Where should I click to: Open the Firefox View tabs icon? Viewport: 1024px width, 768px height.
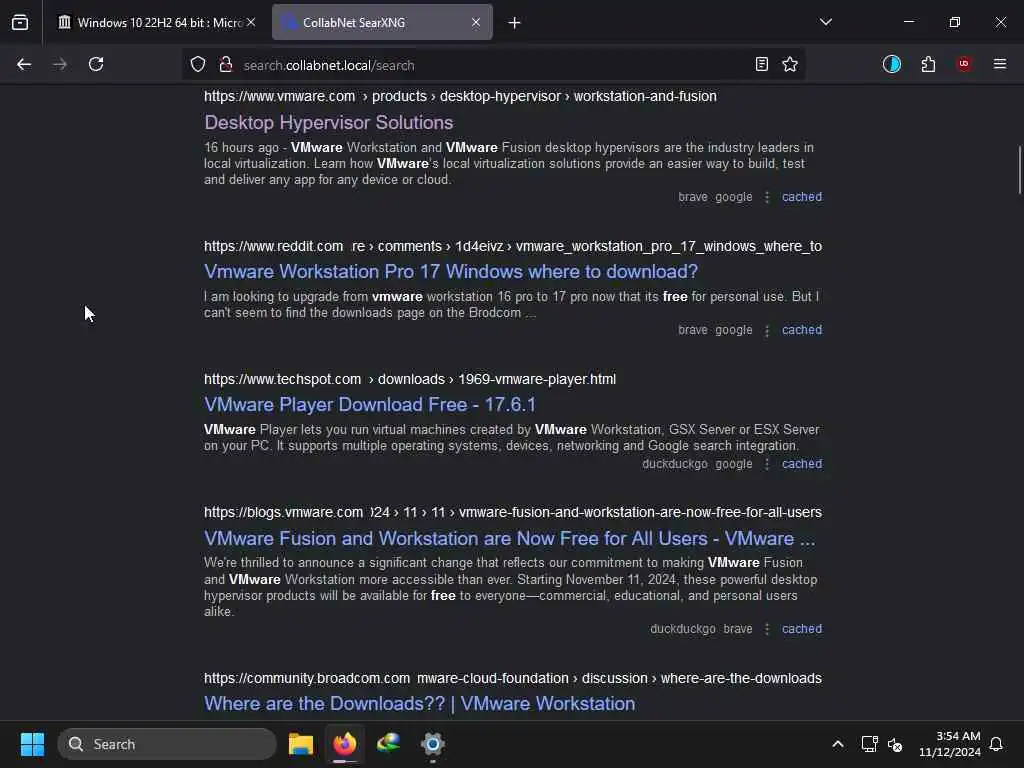[x=20, y=22]
